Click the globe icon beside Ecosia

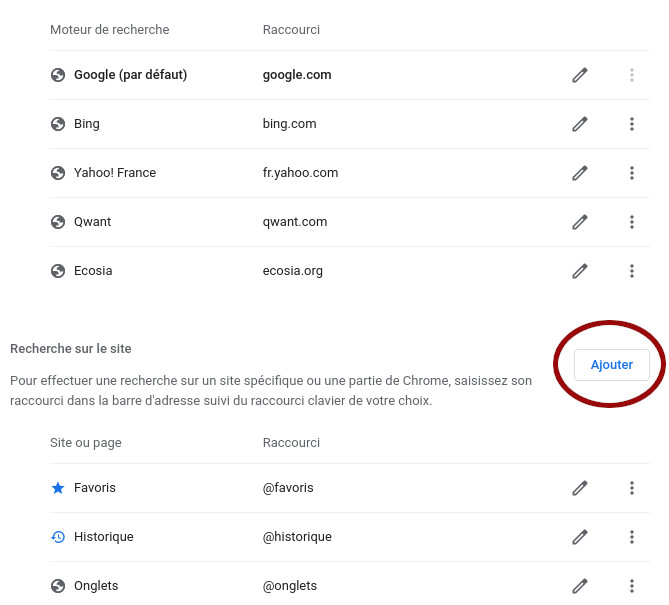tap(58, 271)
